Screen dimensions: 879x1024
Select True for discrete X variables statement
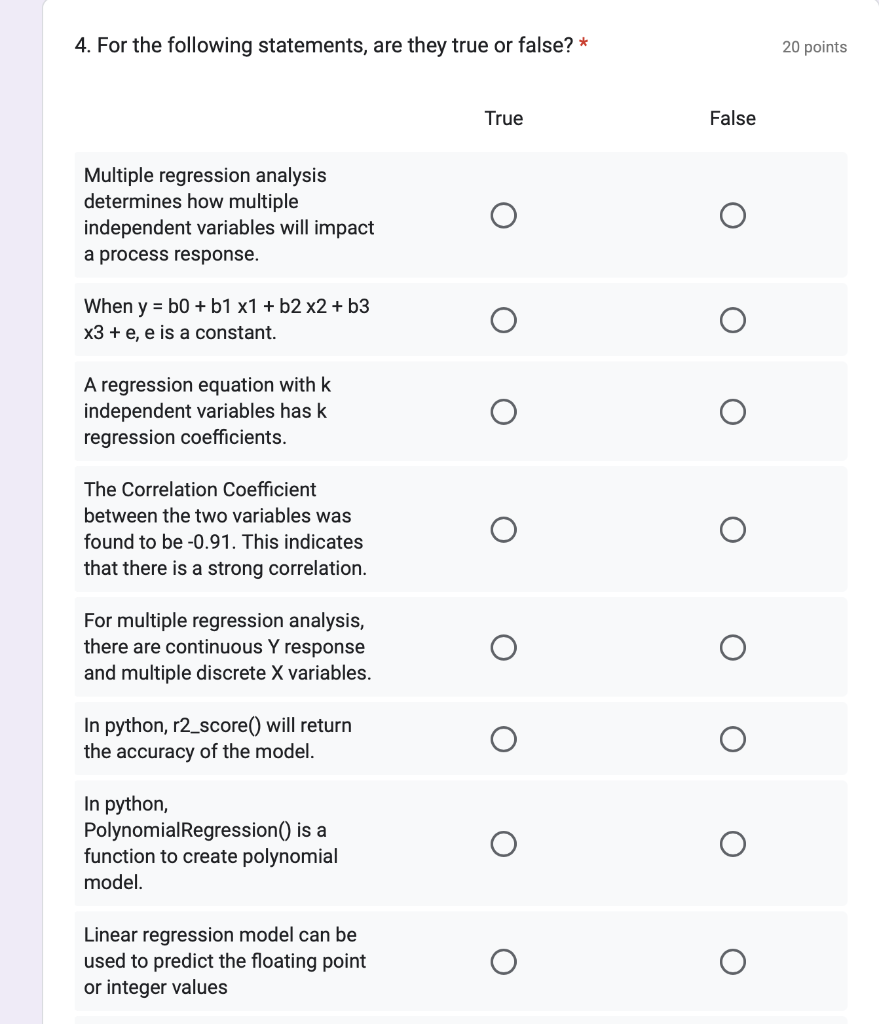(x=504, y=647)
